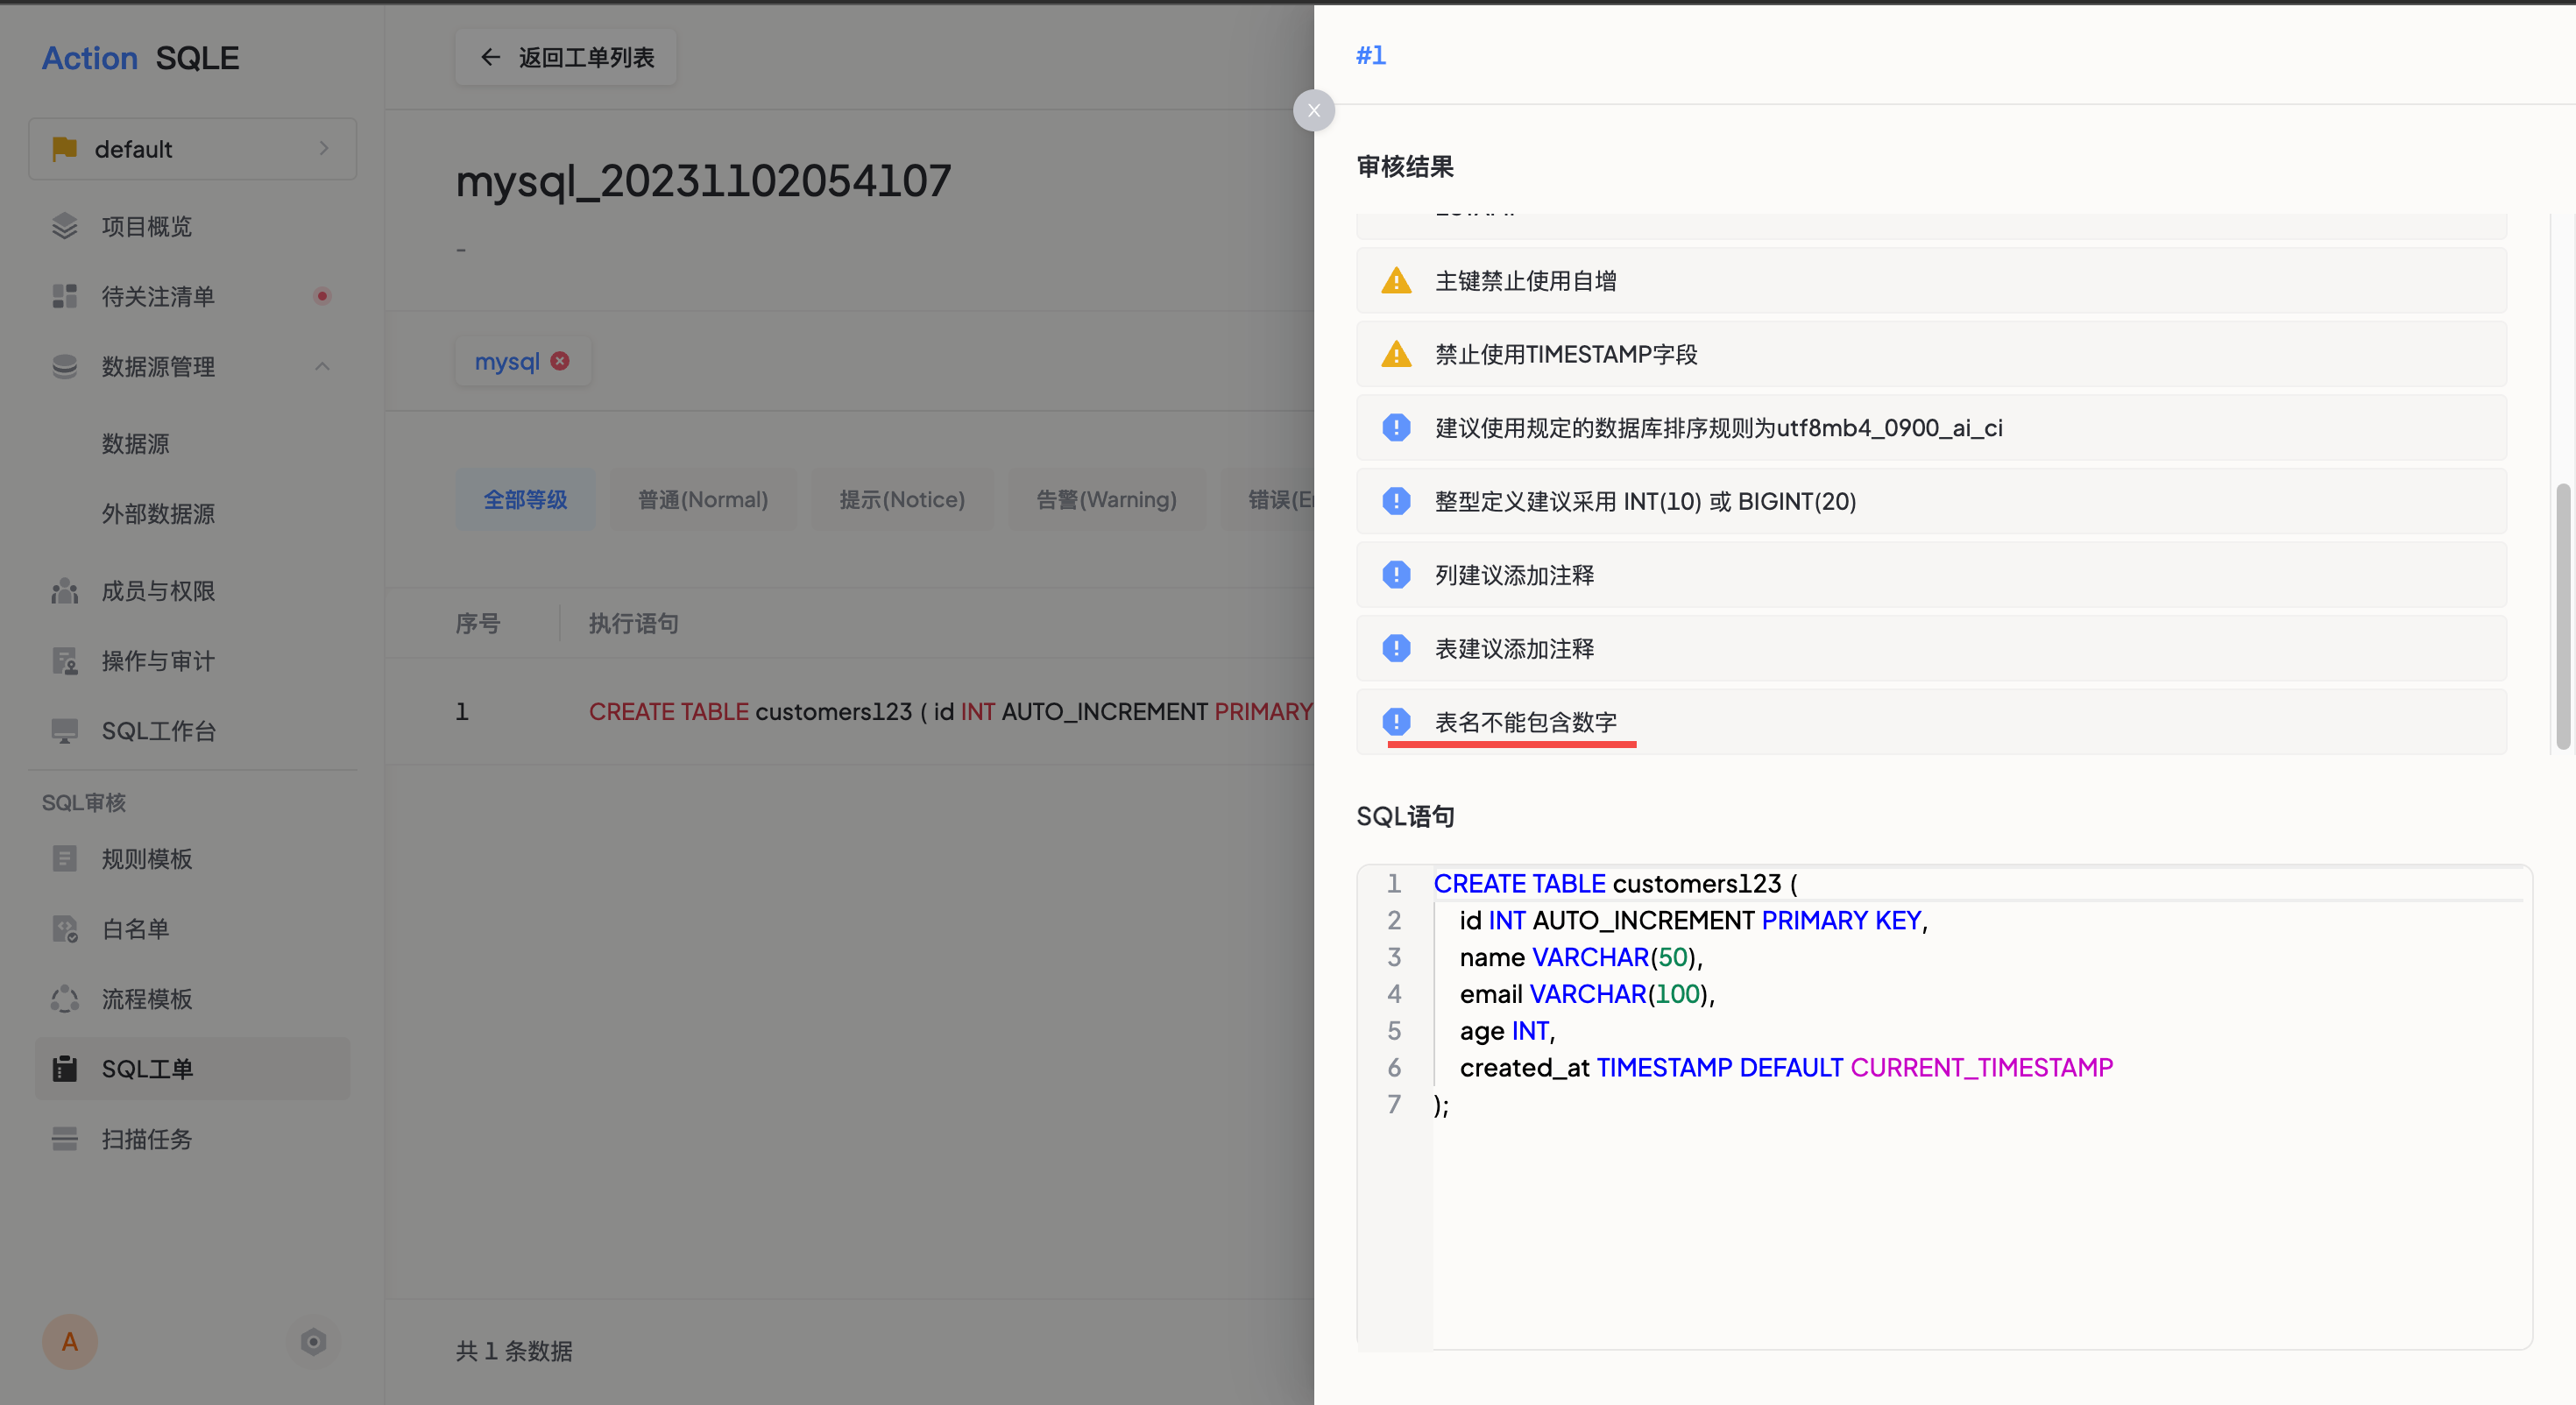
Task: Open 项目概览 in the sidebar
Action: tap(146, 226)
